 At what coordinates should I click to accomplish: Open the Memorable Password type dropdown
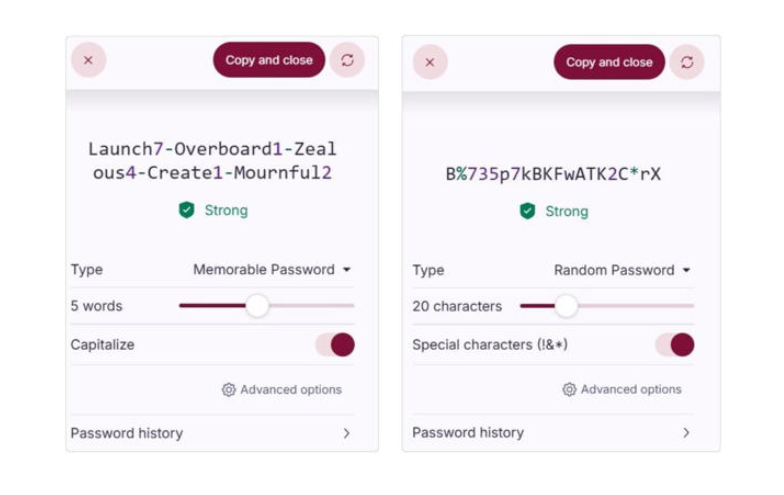click(x=272, y=269)
